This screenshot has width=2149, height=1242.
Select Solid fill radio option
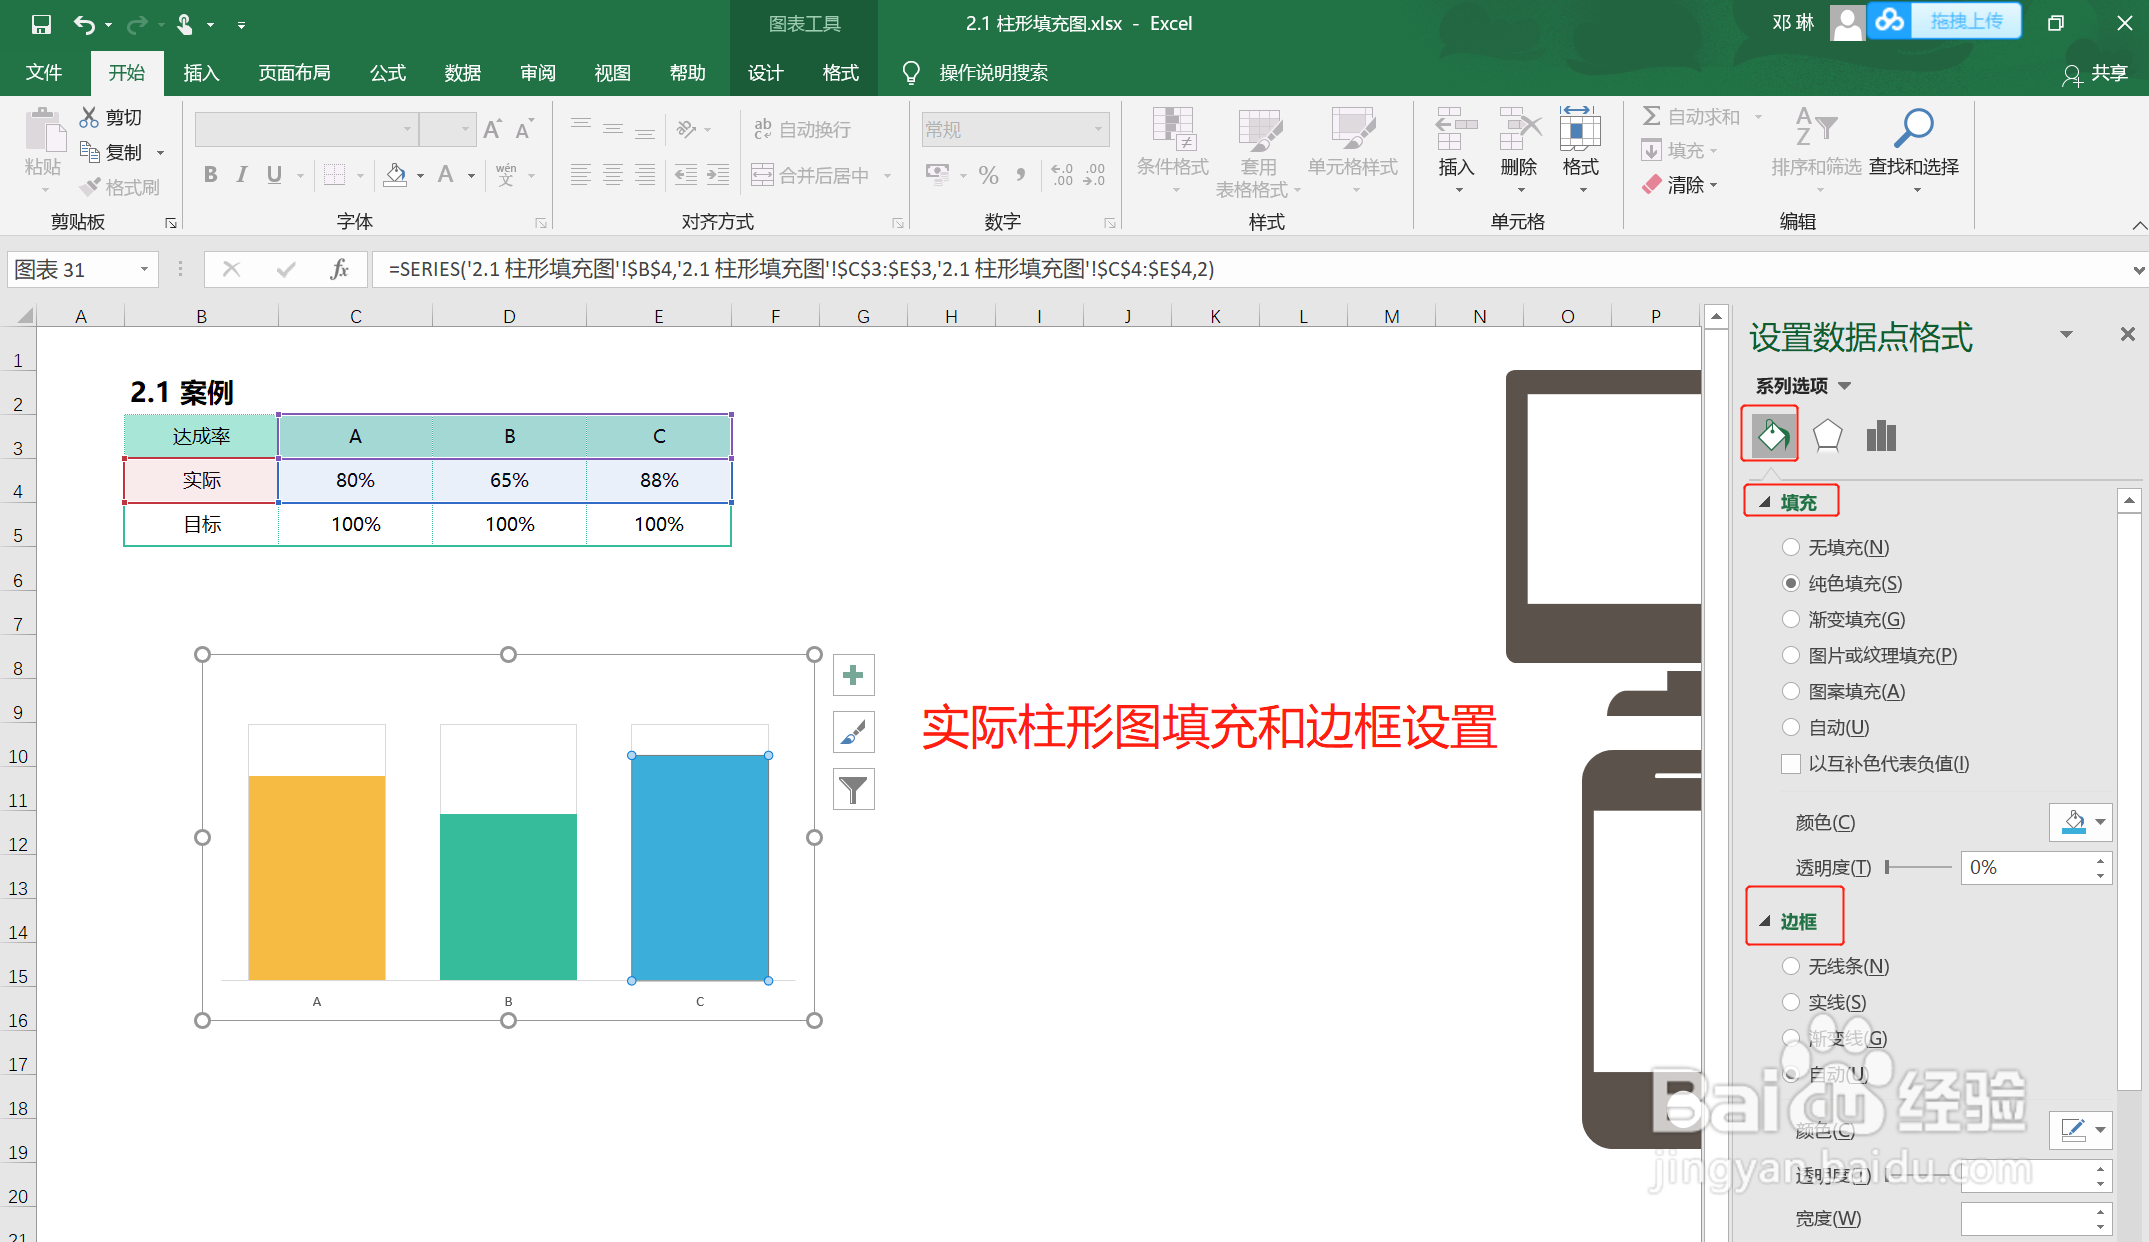pyautogui.click(x=1790, y=583)
